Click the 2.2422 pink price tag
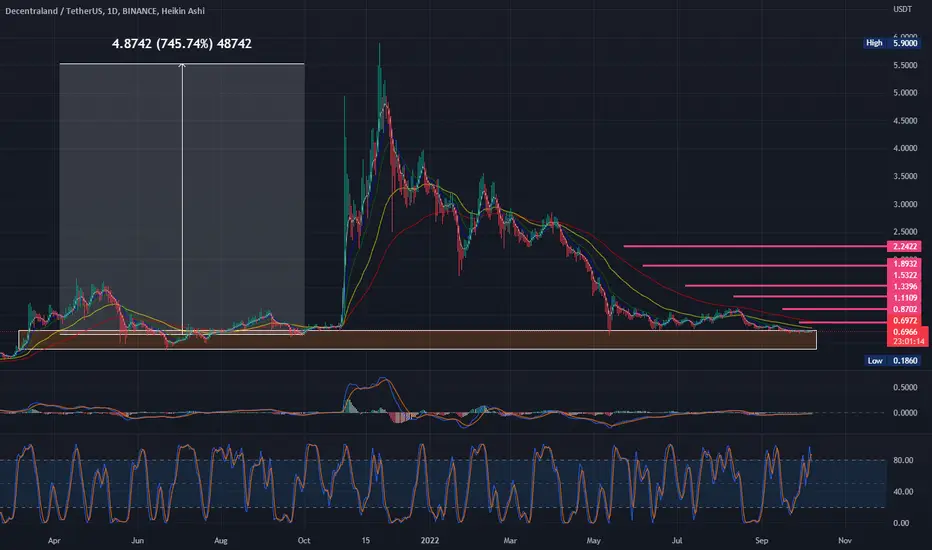Image resolution: width=932 pixels, height=550 pixels. [x=905, y=246]
